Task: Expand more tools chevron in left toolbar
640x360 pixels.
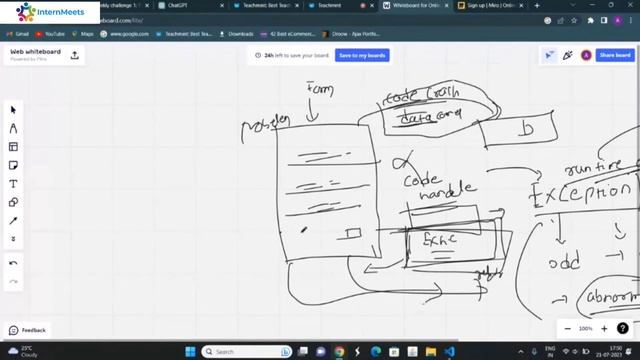Action: click(x=13, y=239)
